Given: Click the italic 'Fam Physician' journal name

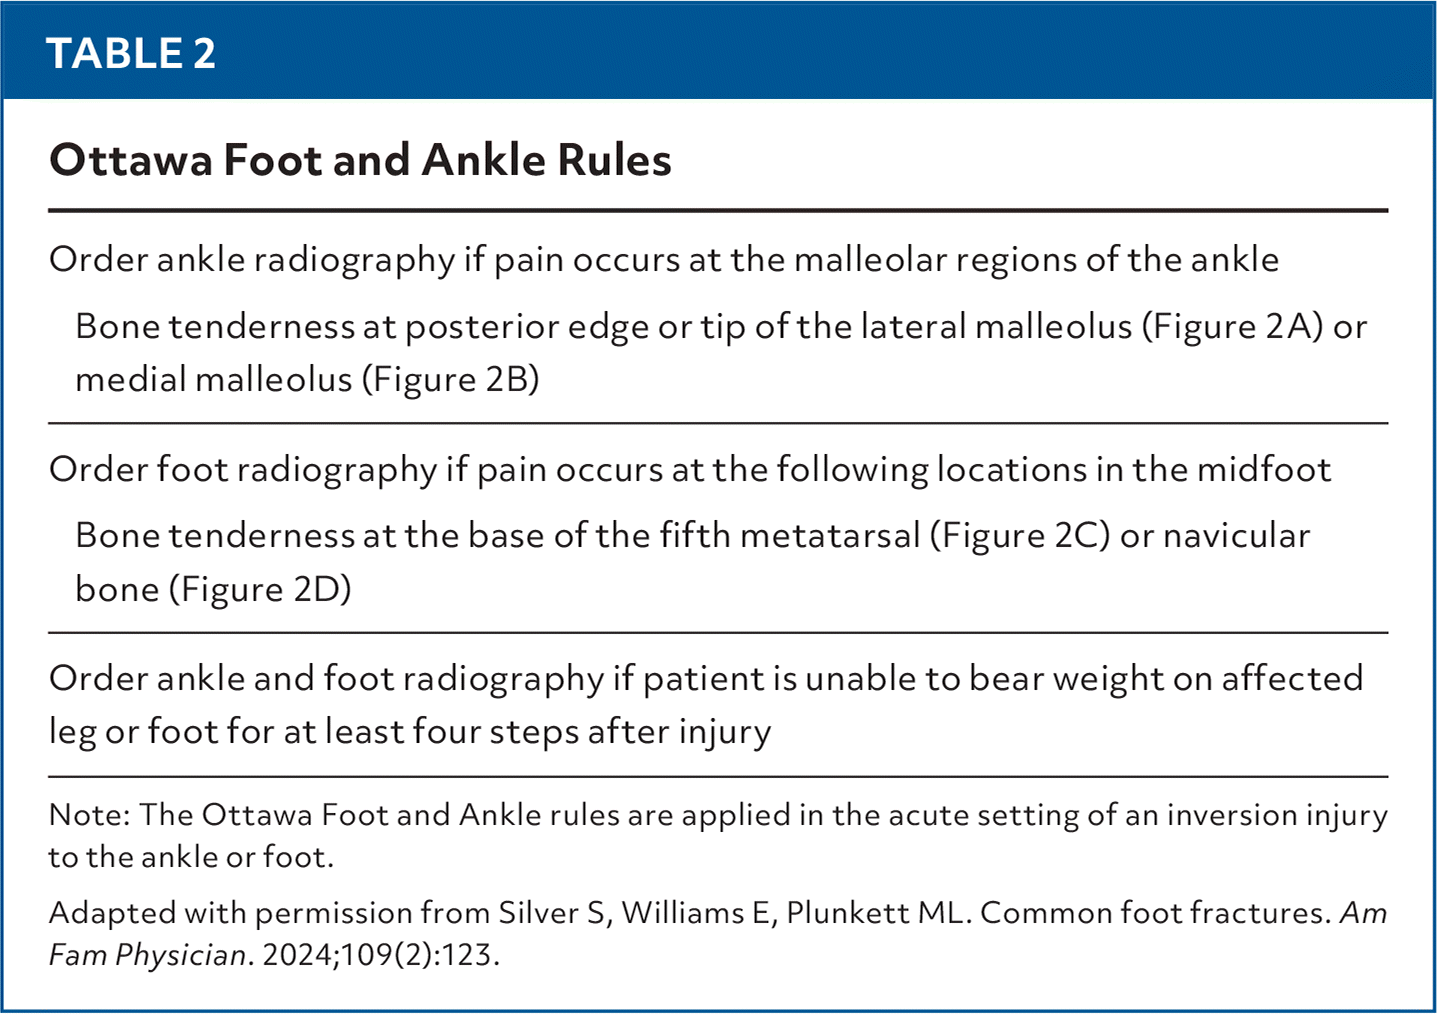Looking at the screenshot, I should tap(147, 955).
